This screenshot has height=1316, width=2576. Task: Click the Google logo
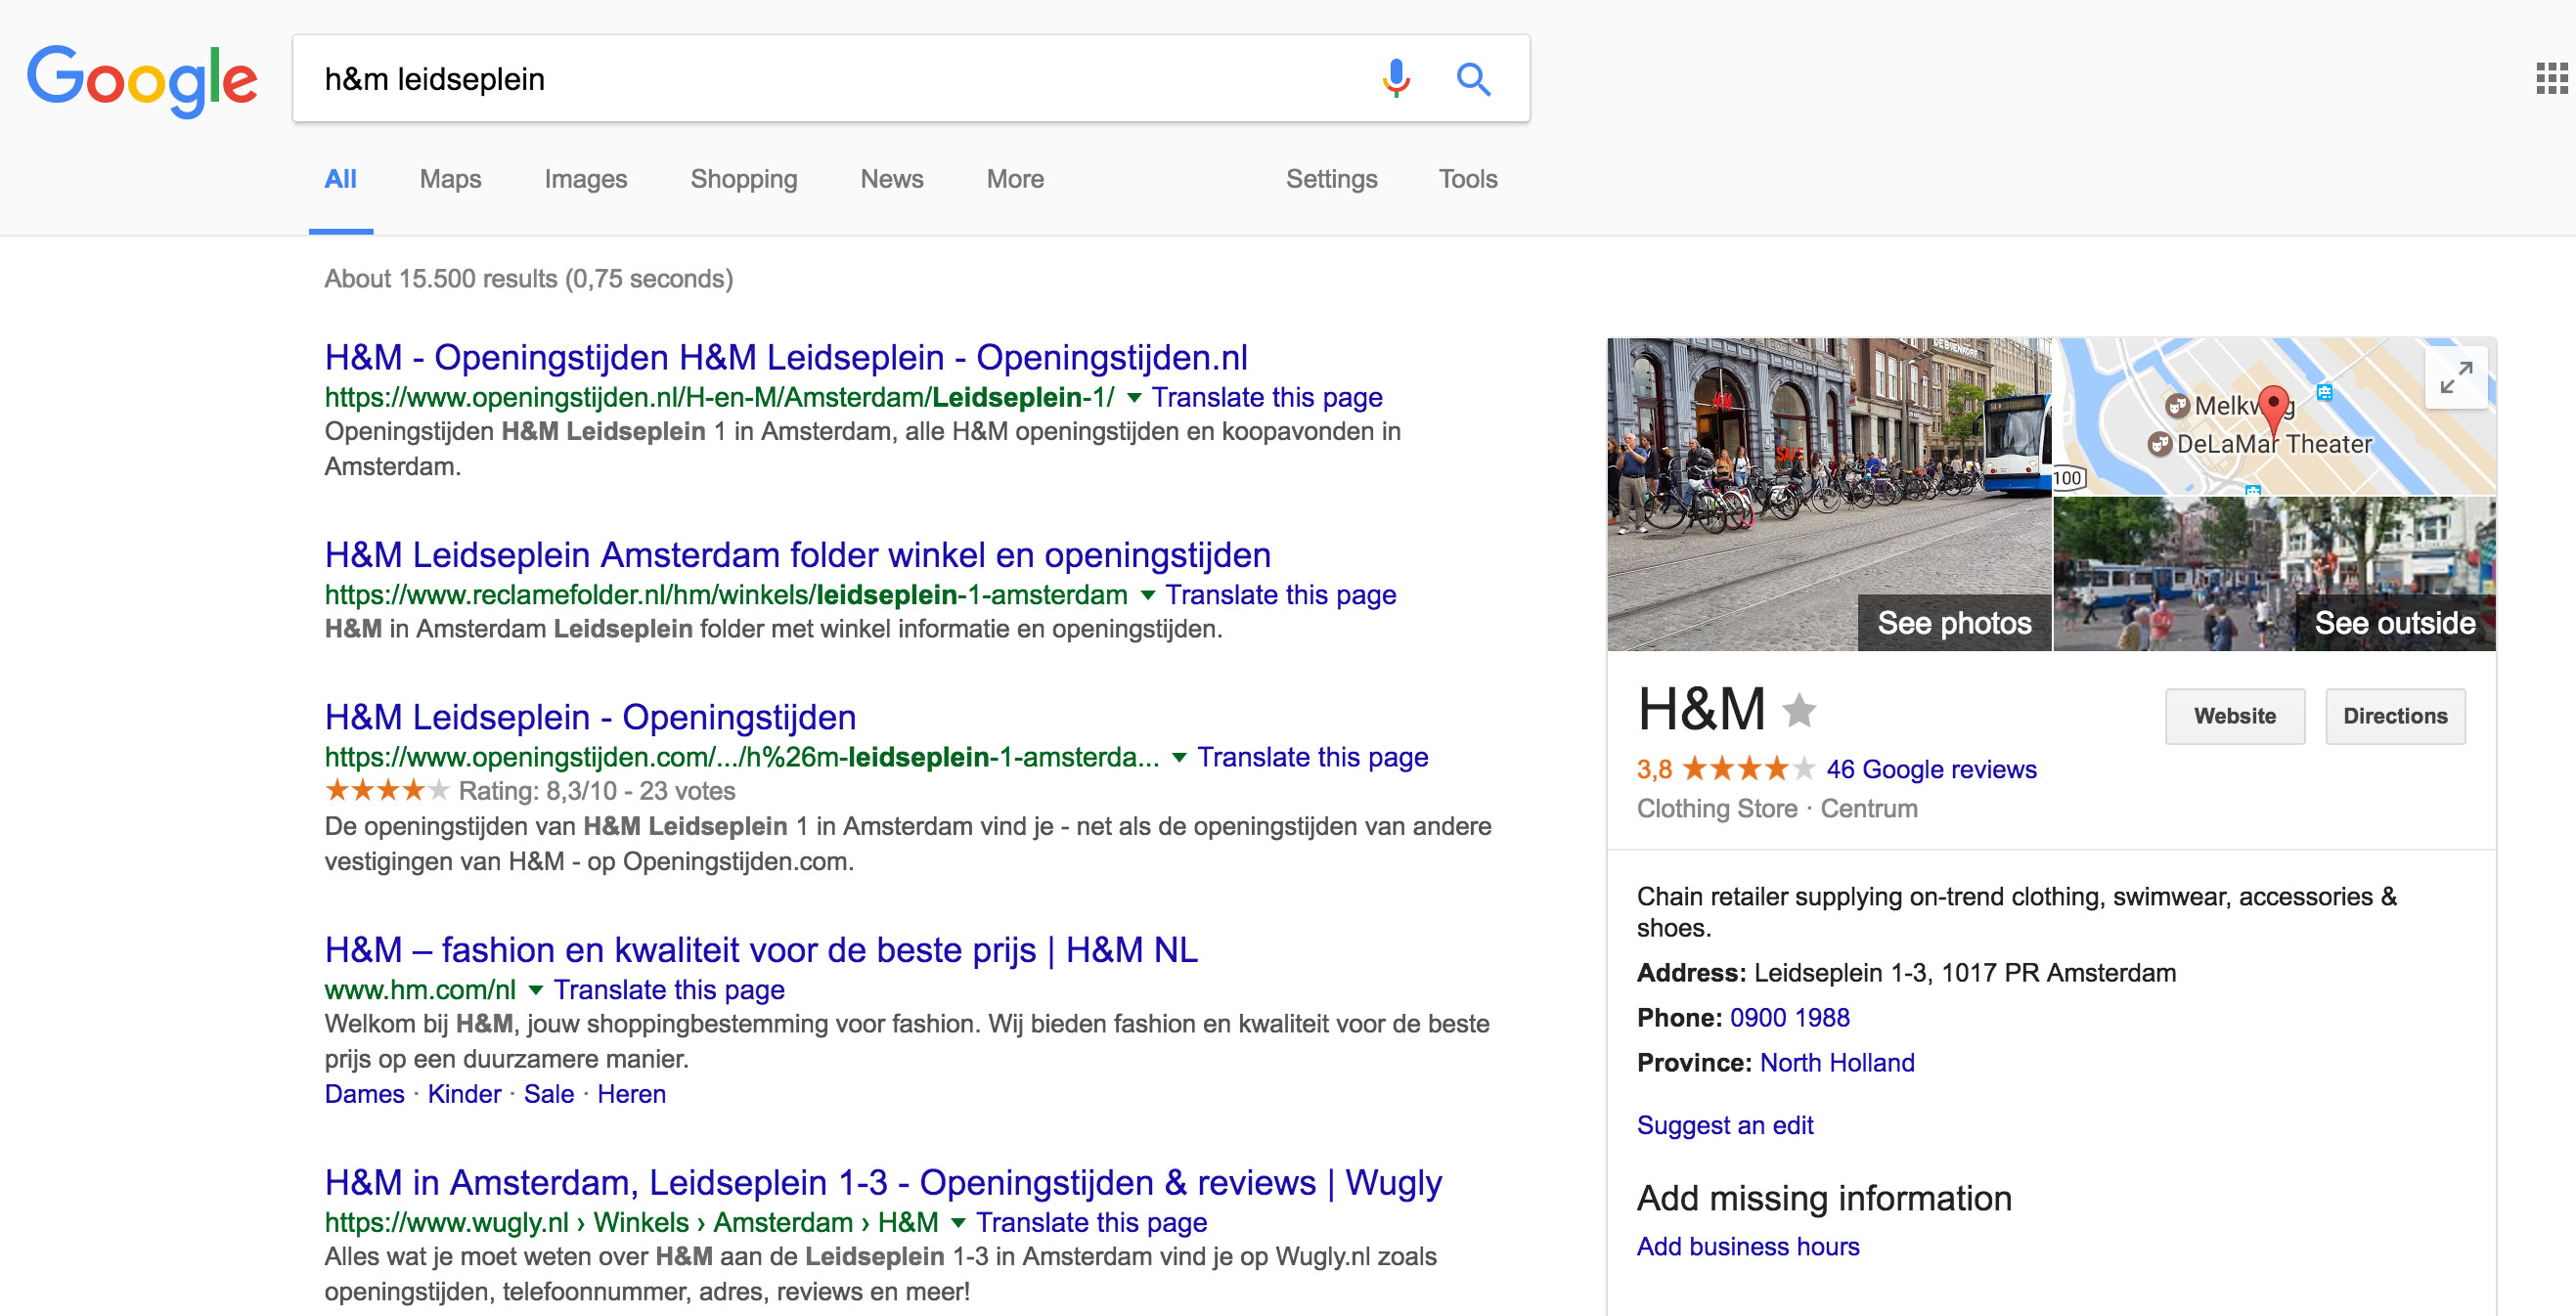point(141,80)
